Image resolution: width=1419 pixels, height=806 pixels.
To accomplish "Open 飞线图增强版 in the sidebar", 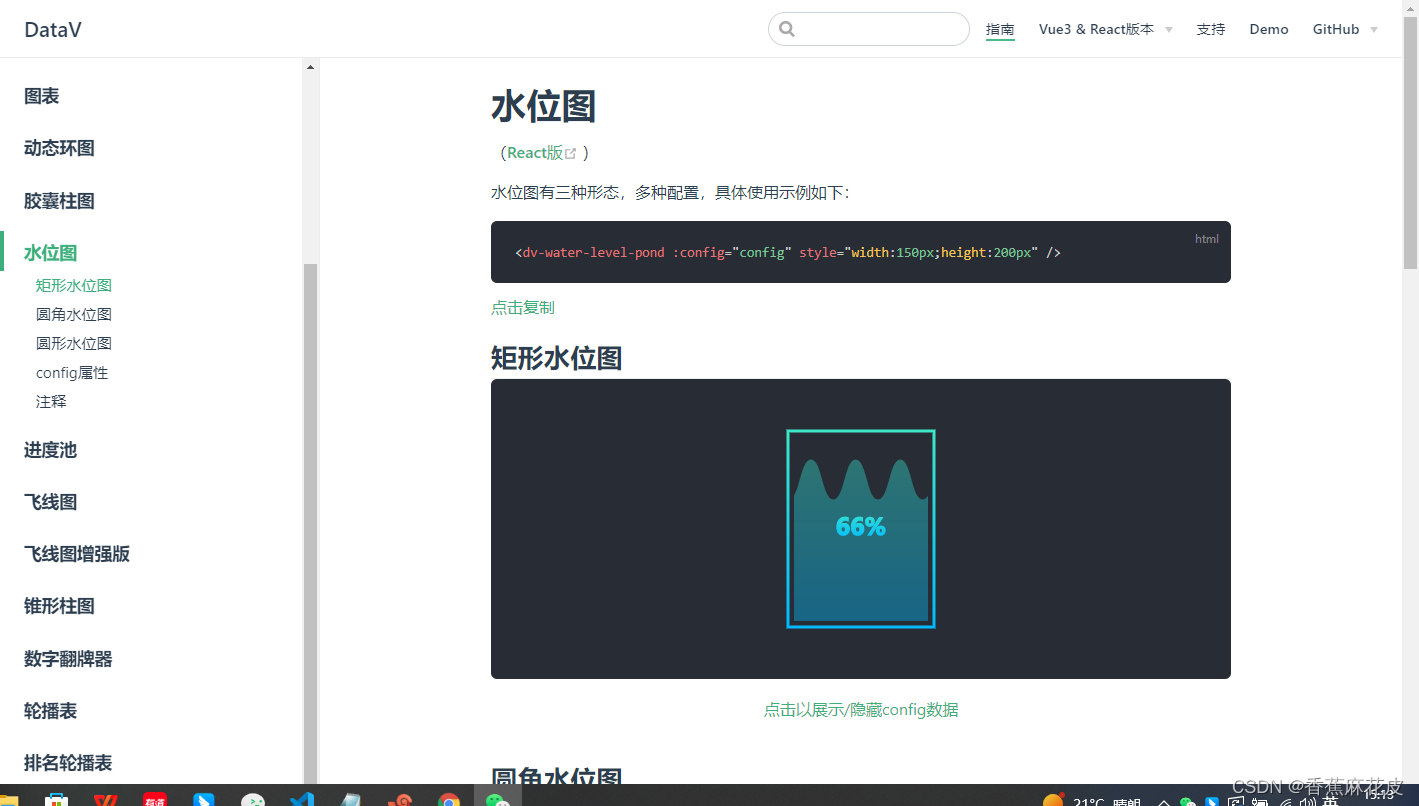I will pos(77,554).
